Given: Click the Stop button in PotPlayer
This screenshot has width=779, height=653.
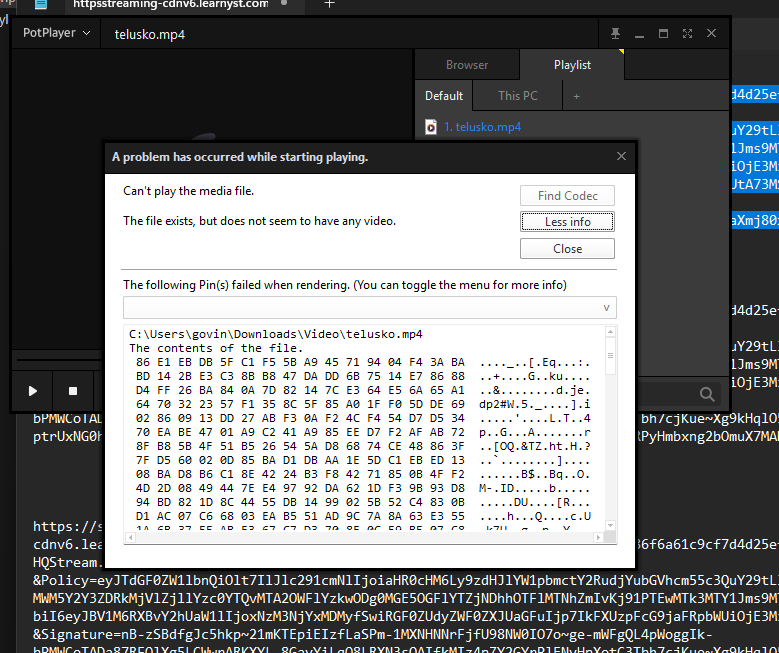Looking at the screenshot, I should [x=73, y=391].
